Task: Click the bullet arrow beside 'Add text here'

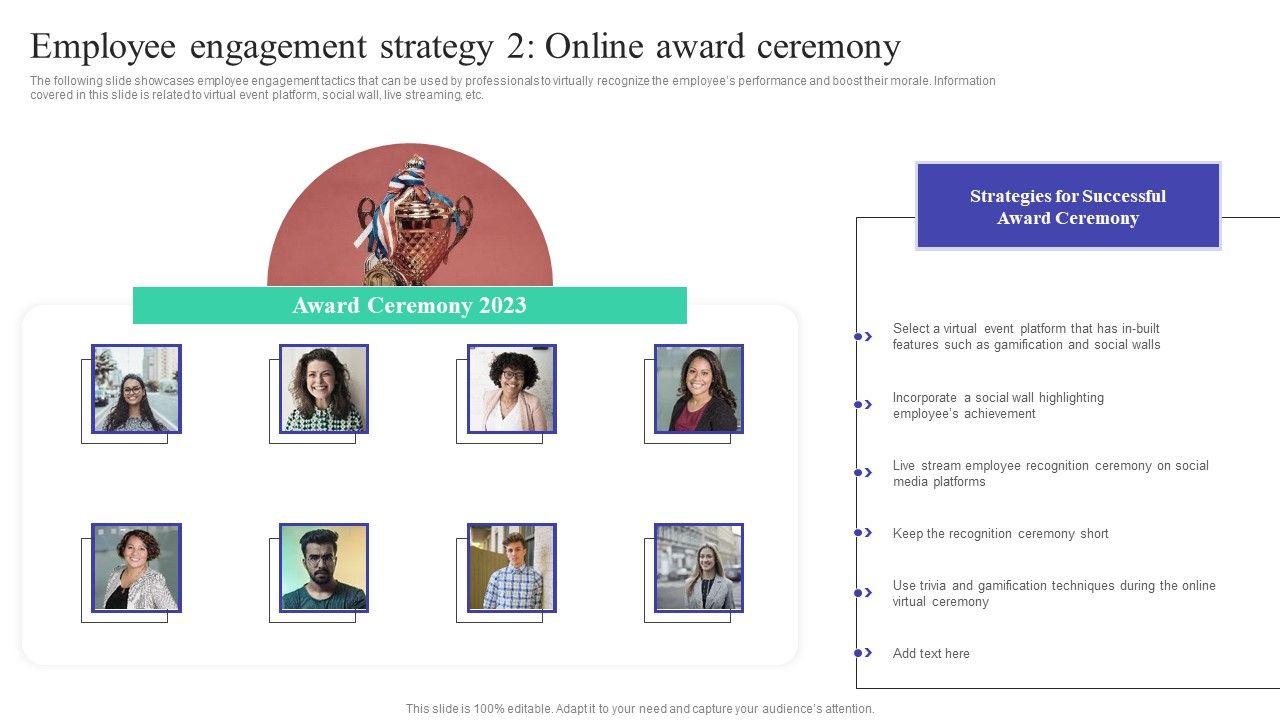Action: click(863, 653)
